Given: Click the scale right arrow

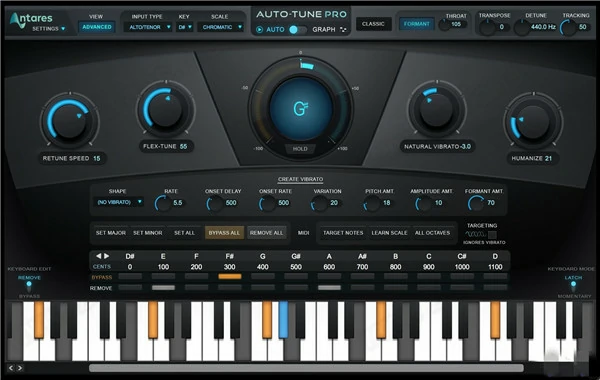Looking at the screenshot, I should (107, 256).
